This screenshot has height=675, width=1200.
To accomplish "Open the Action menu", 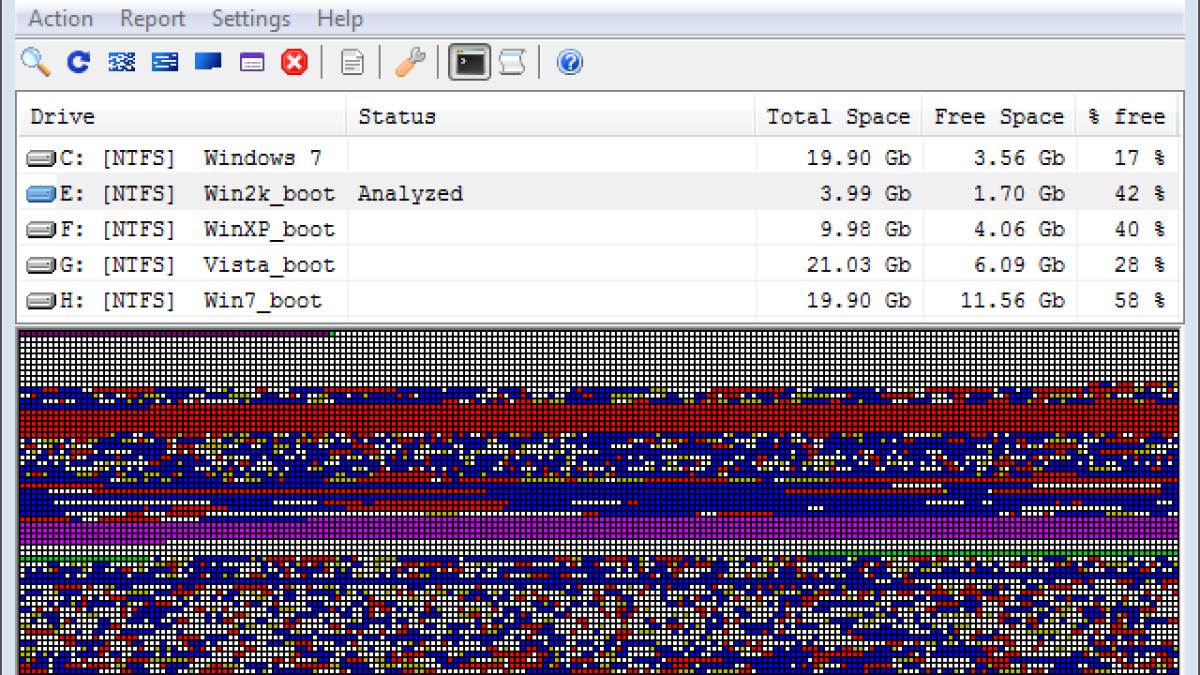I will pos(60,19).
